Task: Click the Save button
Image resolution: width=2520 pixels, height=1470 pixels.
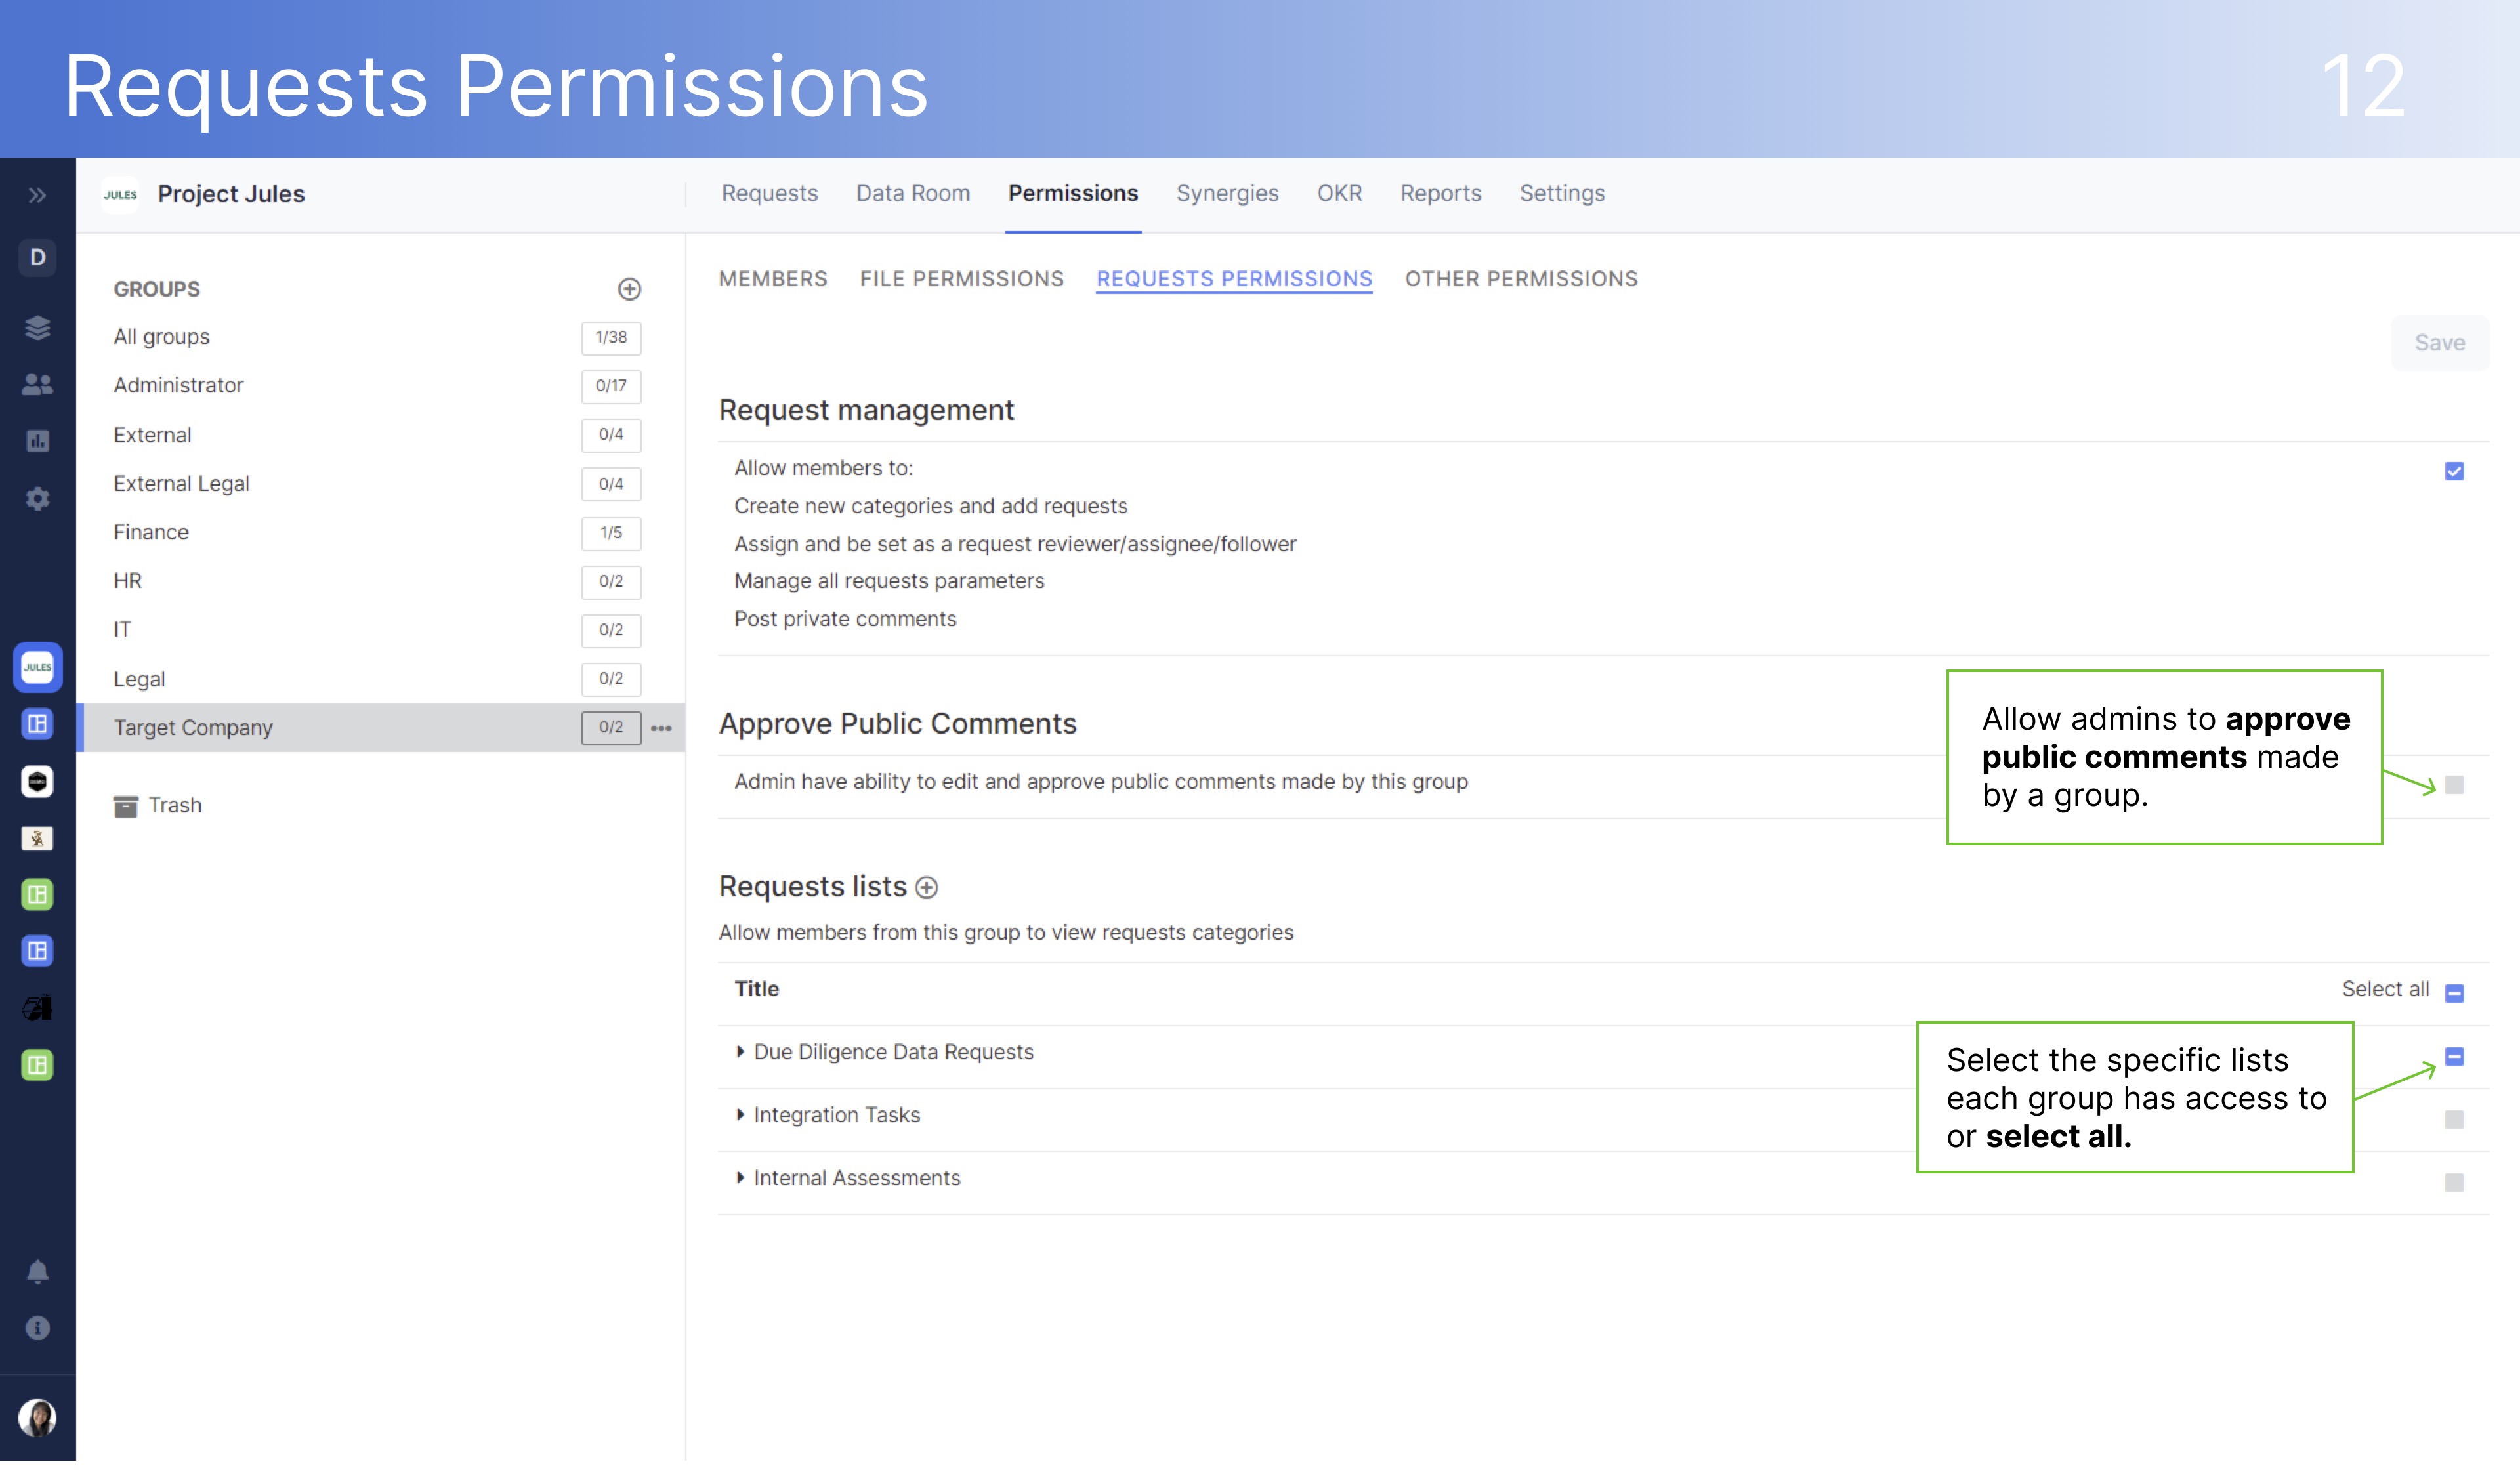Action: [2440, 342]
